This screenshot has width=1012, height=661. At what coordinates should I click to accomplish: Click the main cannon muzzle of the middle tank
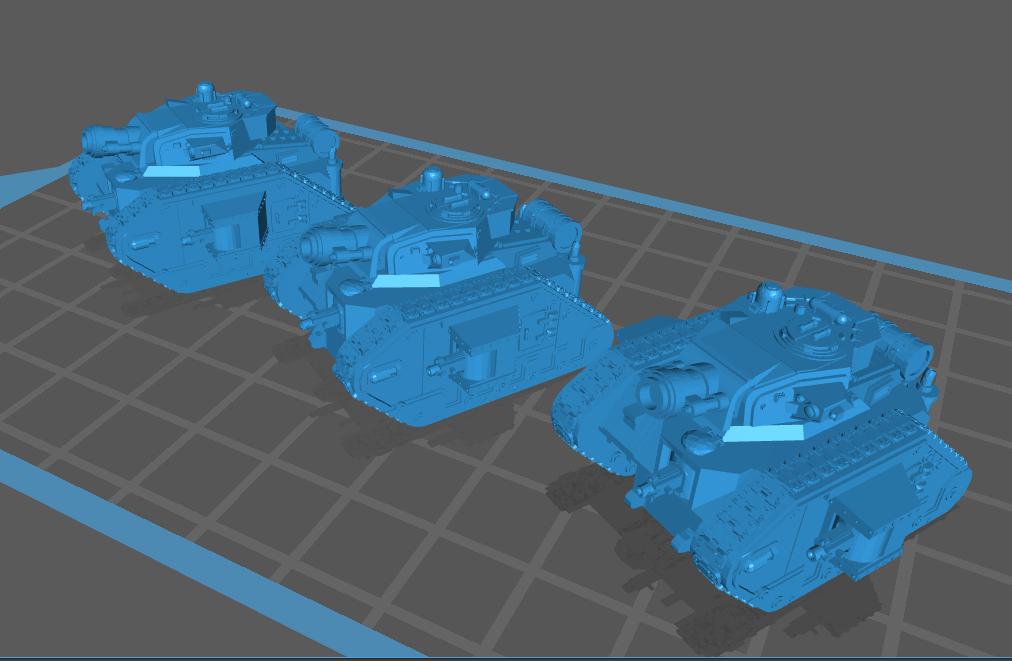[x=313, y=245]
